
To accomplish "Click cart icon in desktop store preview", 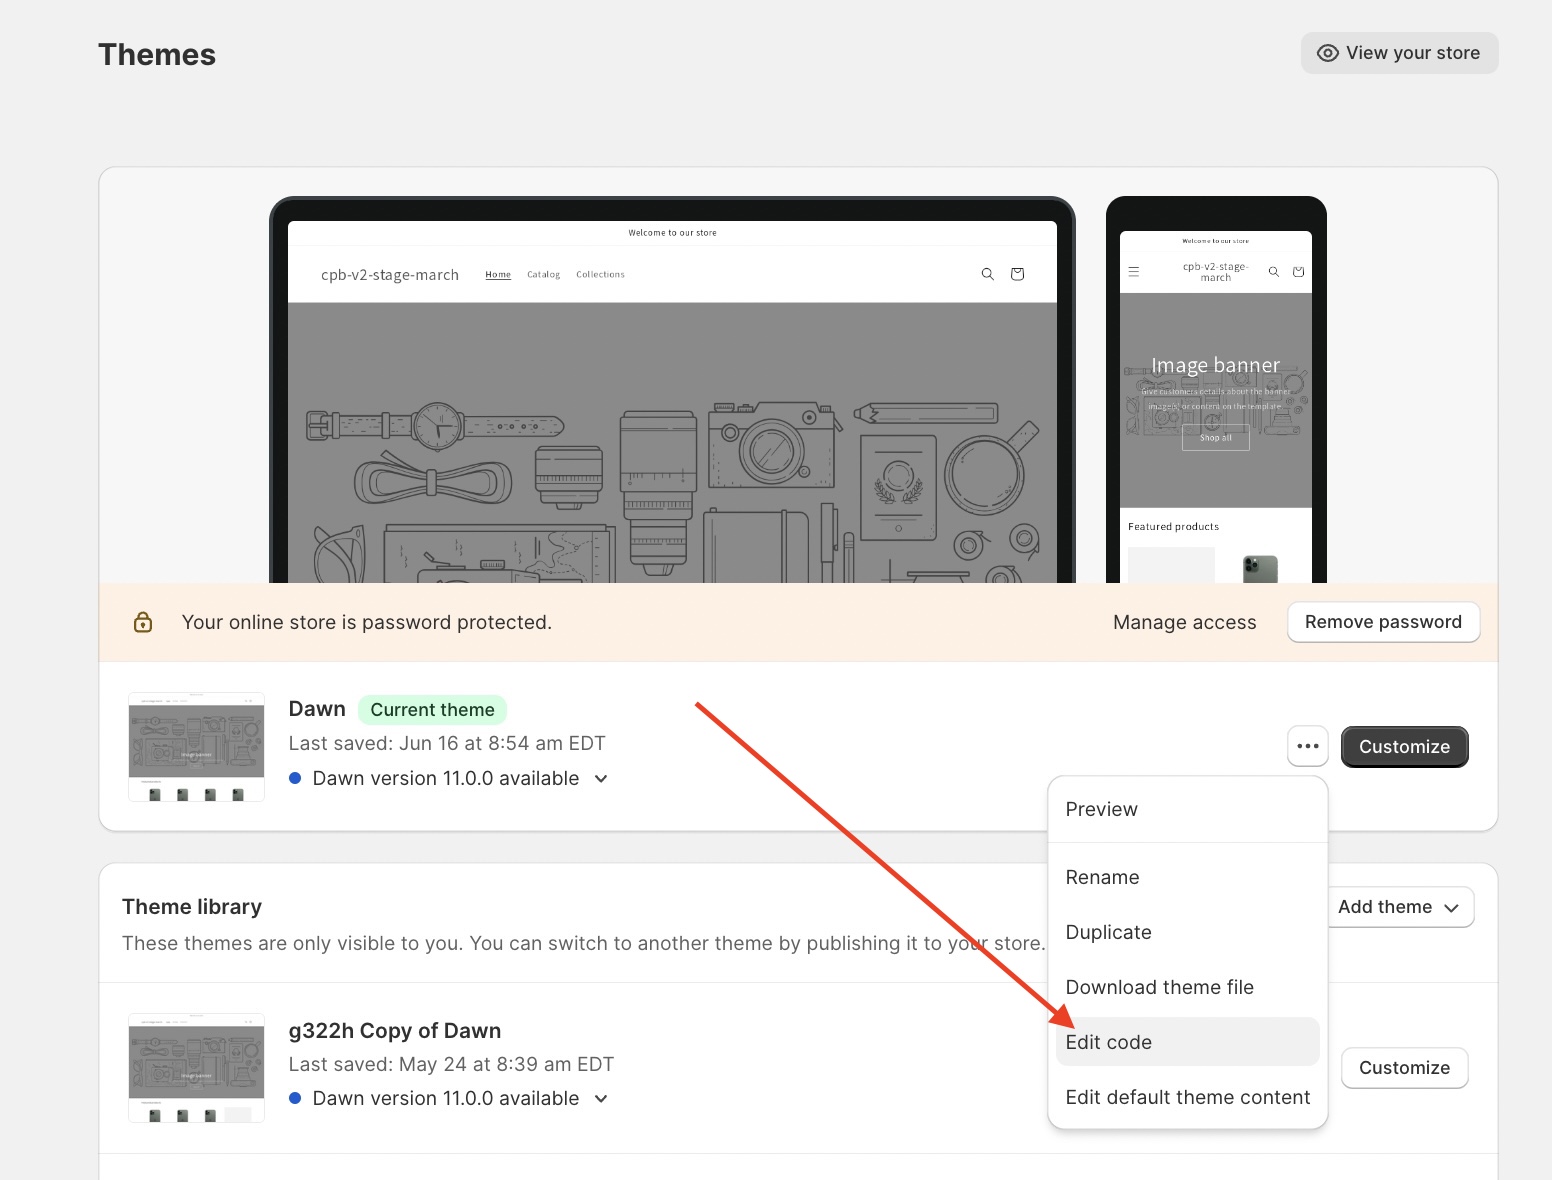I will [1017, 274].
